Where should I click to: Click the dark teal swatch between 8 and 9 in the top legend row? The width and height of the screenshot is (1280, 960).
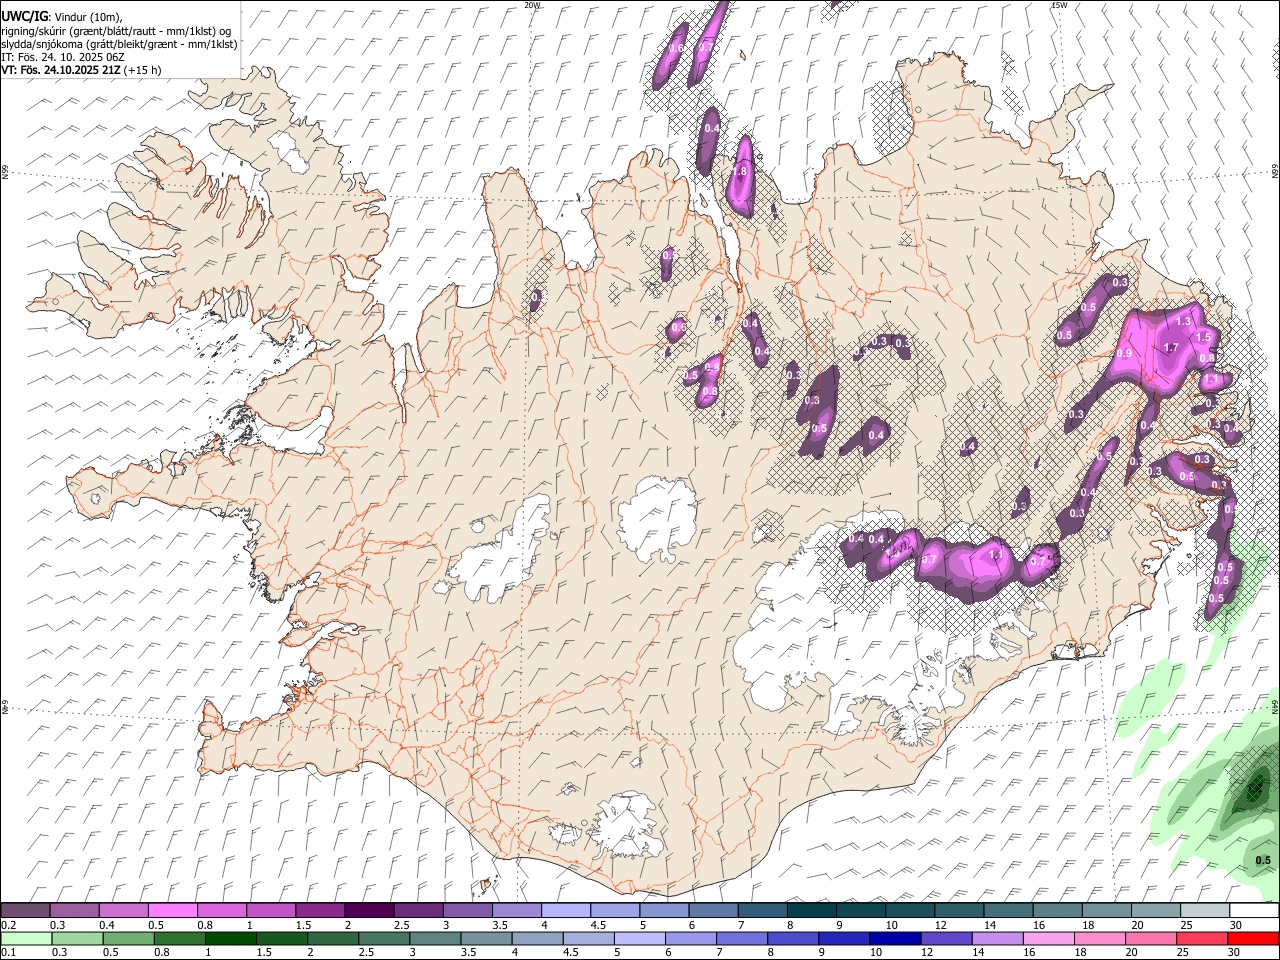tap(811, 911)
